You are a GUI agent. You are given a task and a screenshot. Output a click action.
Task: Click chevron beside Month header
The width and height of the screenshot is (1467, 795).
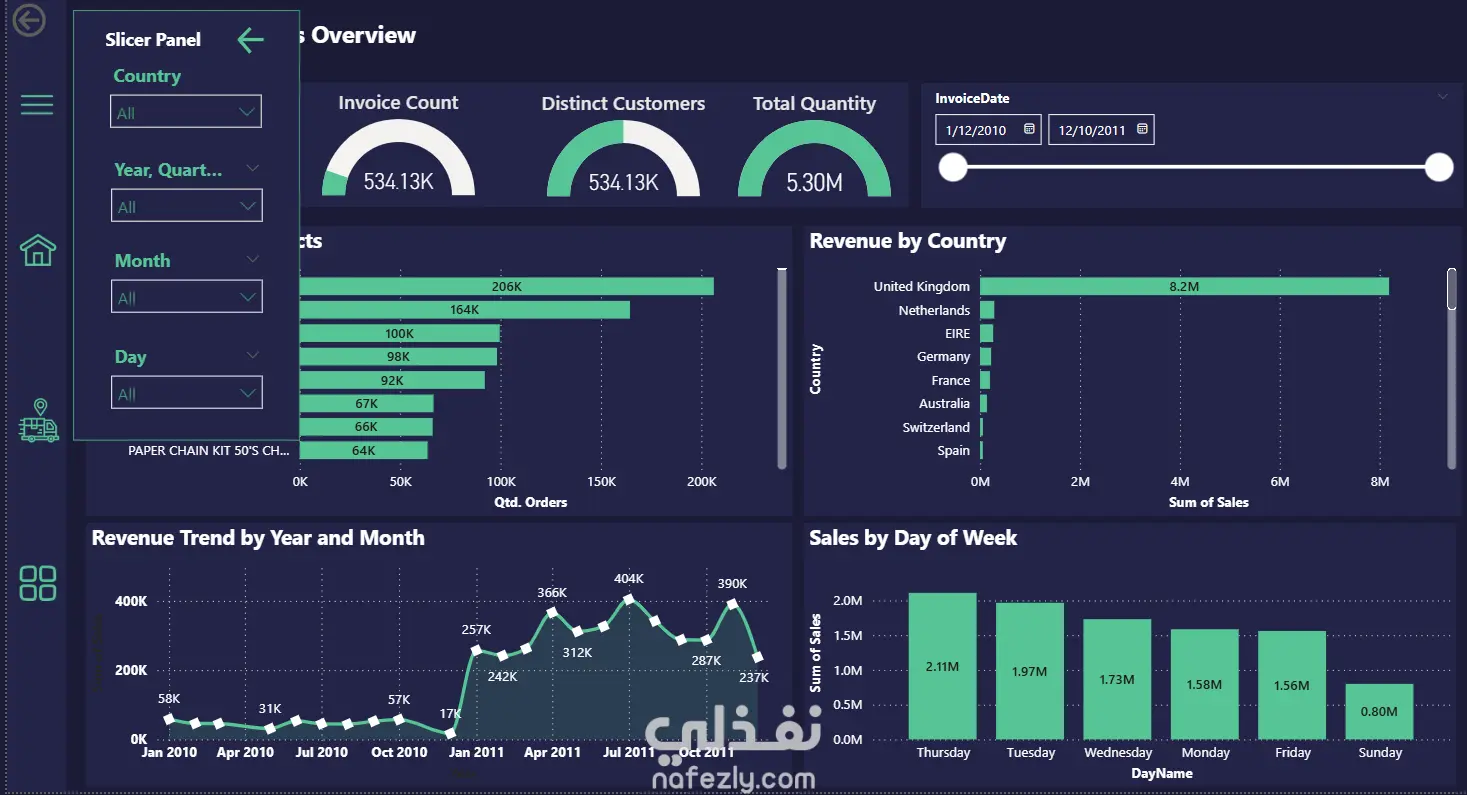pos(253,259)
